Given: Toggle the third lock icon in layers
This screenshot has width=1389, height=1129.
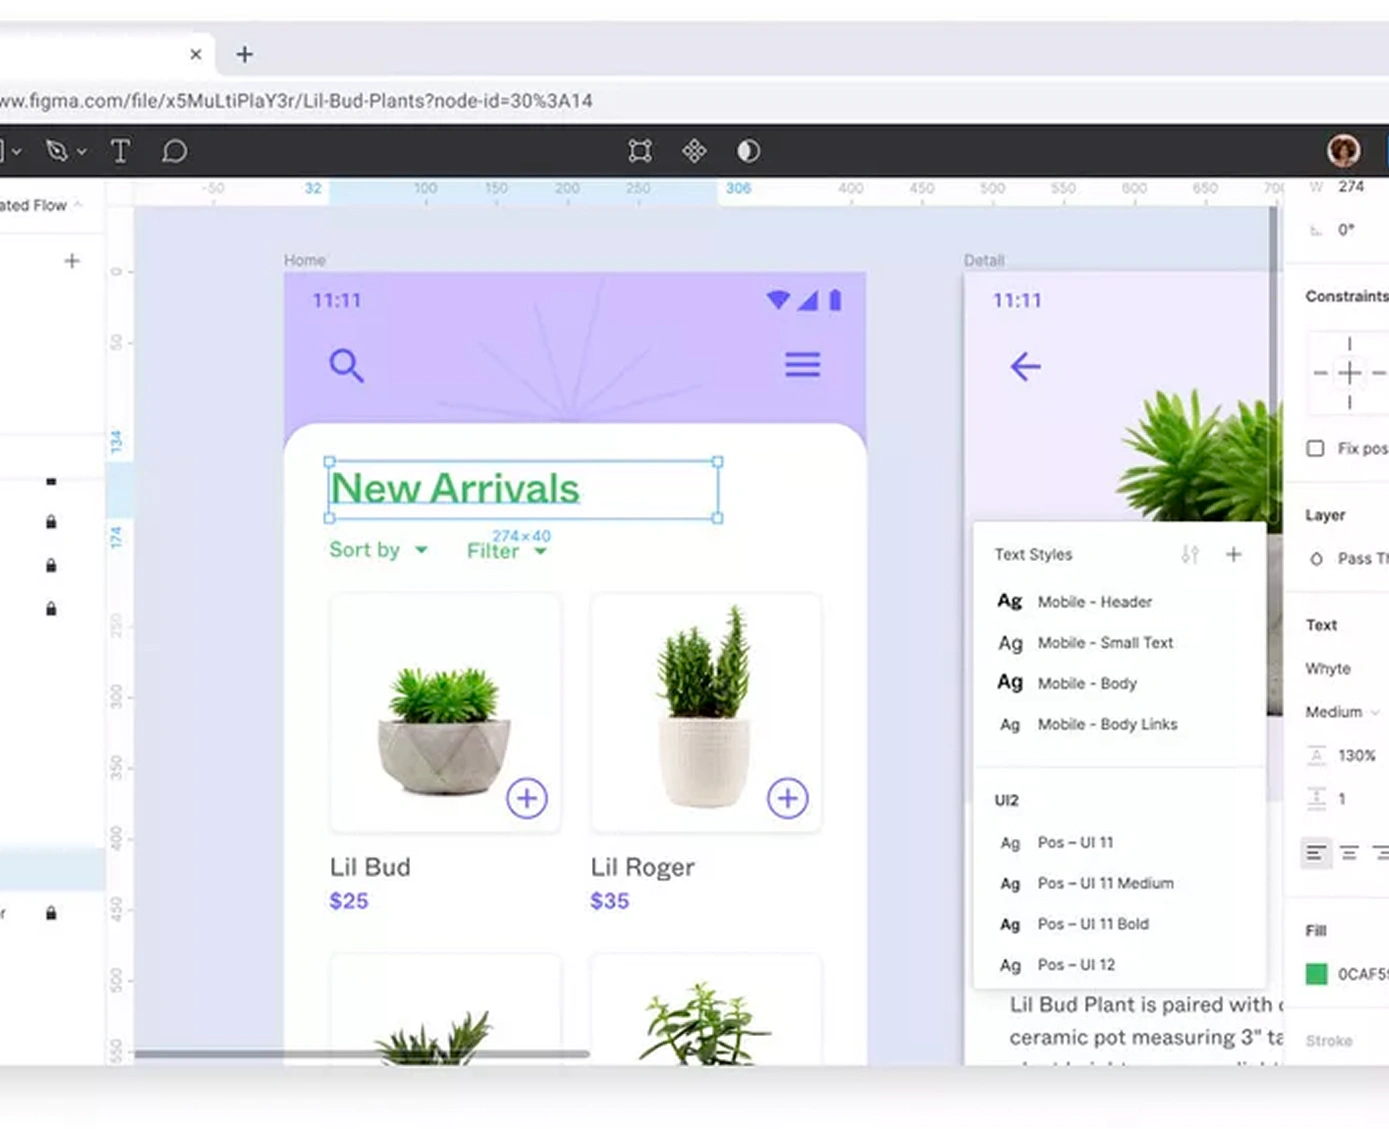Looking at the screenshot, I should tap(51, 608).
